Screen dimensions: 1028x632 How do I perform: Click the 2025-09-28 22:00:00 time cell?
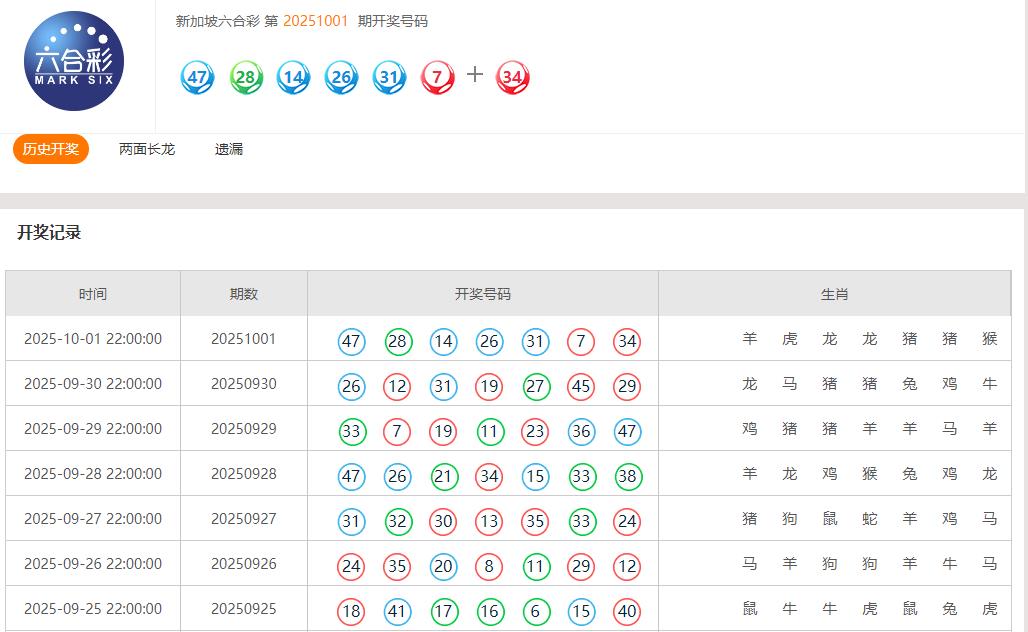tap(93, 474)
